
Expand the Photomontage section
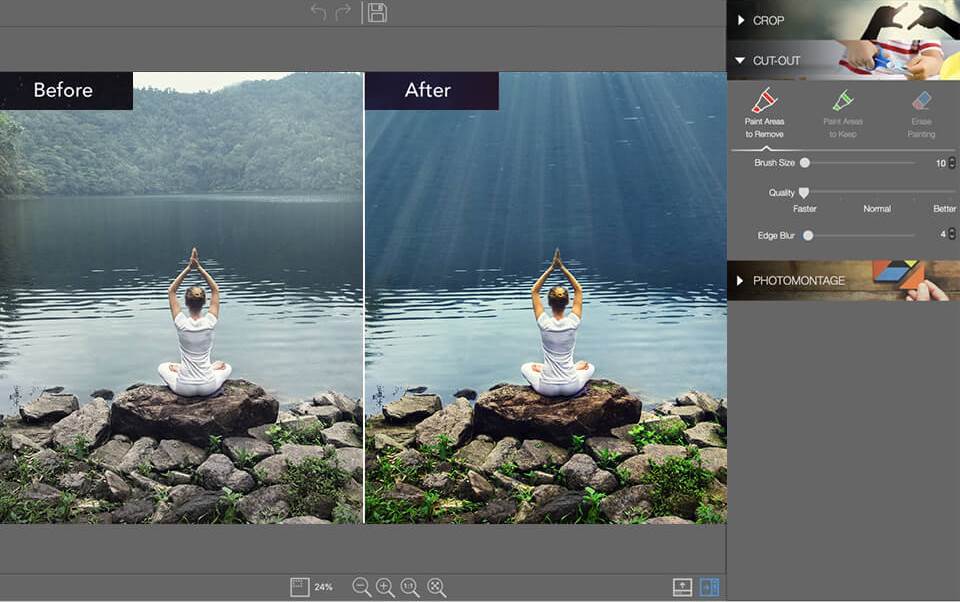(x=843, y=280)
